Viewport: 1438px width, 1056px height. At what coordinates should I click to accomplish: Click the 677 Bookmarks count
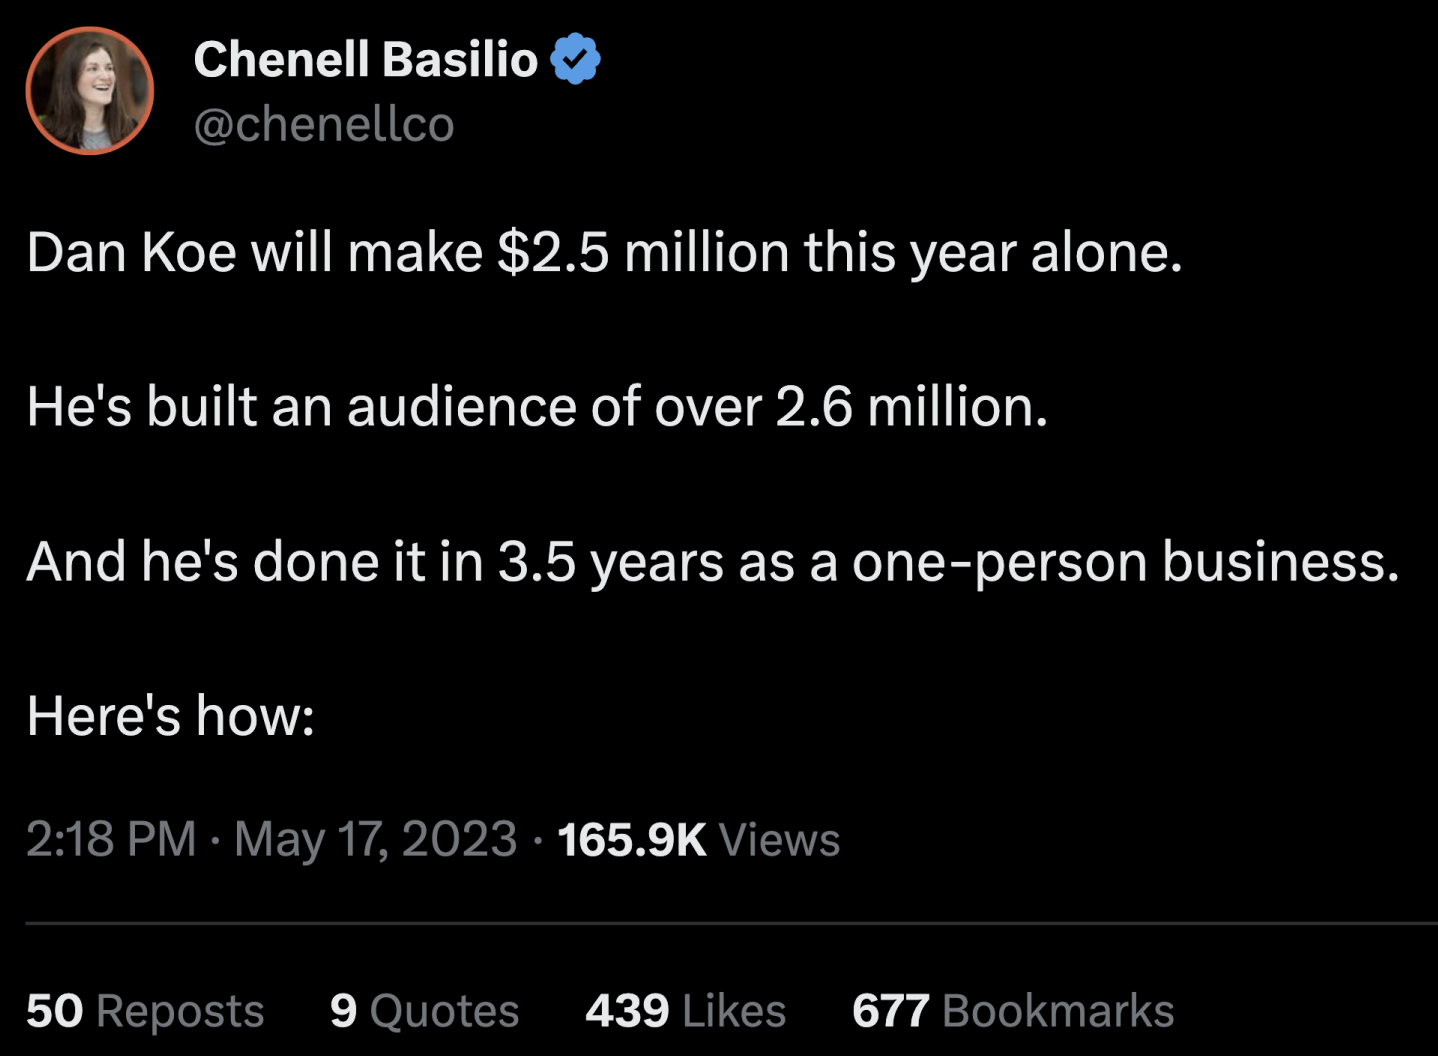pyautogui.click(x=1012, y=1011)
